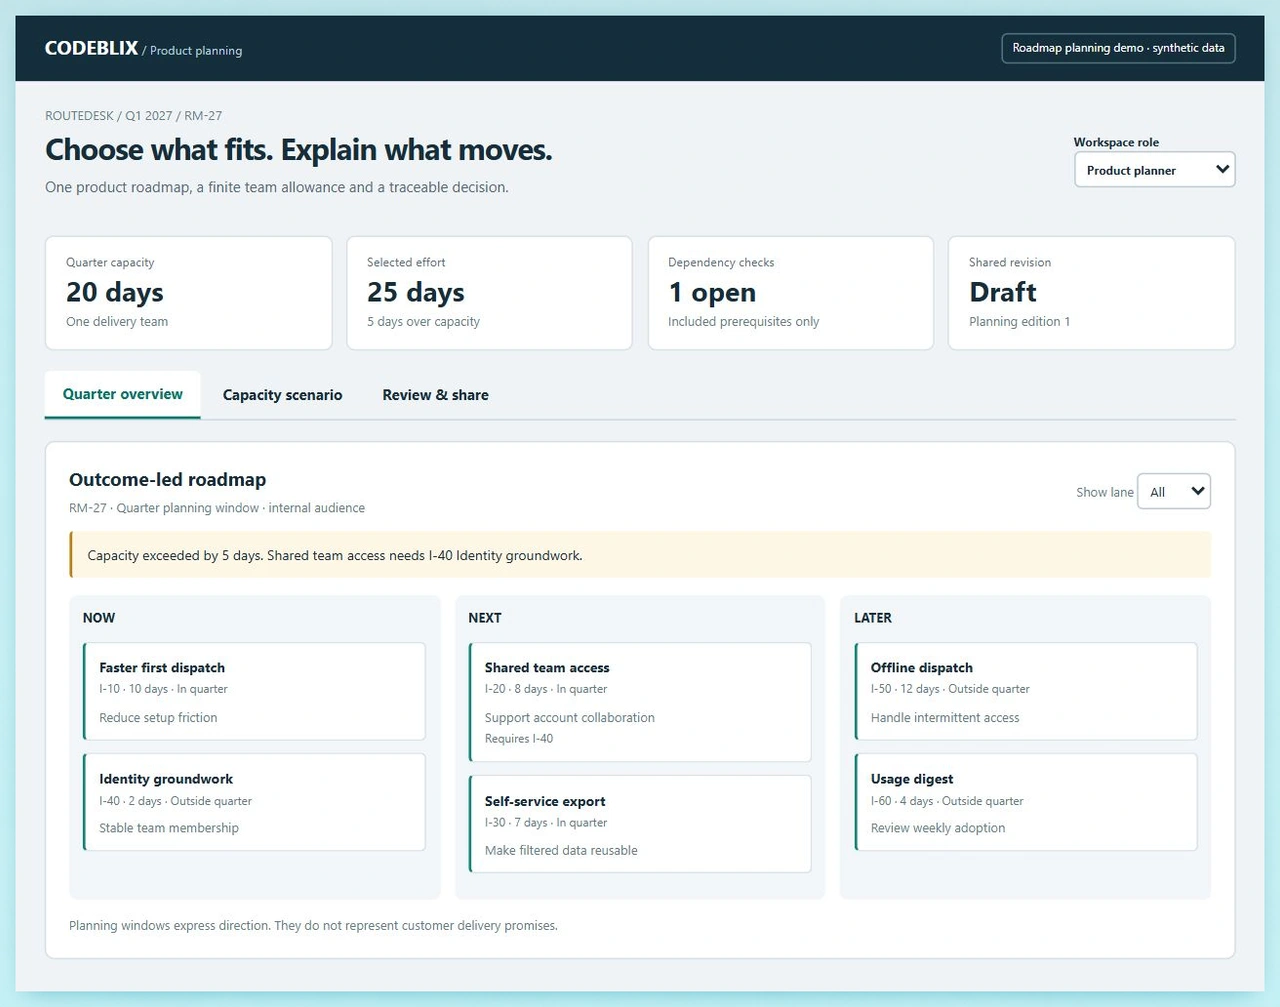Click the "I-30 · 7 days · In quarter" line
Image resolution: width=1280 pixels, height=1007 pixels.
pyautogui.click(x=546, y=823)
